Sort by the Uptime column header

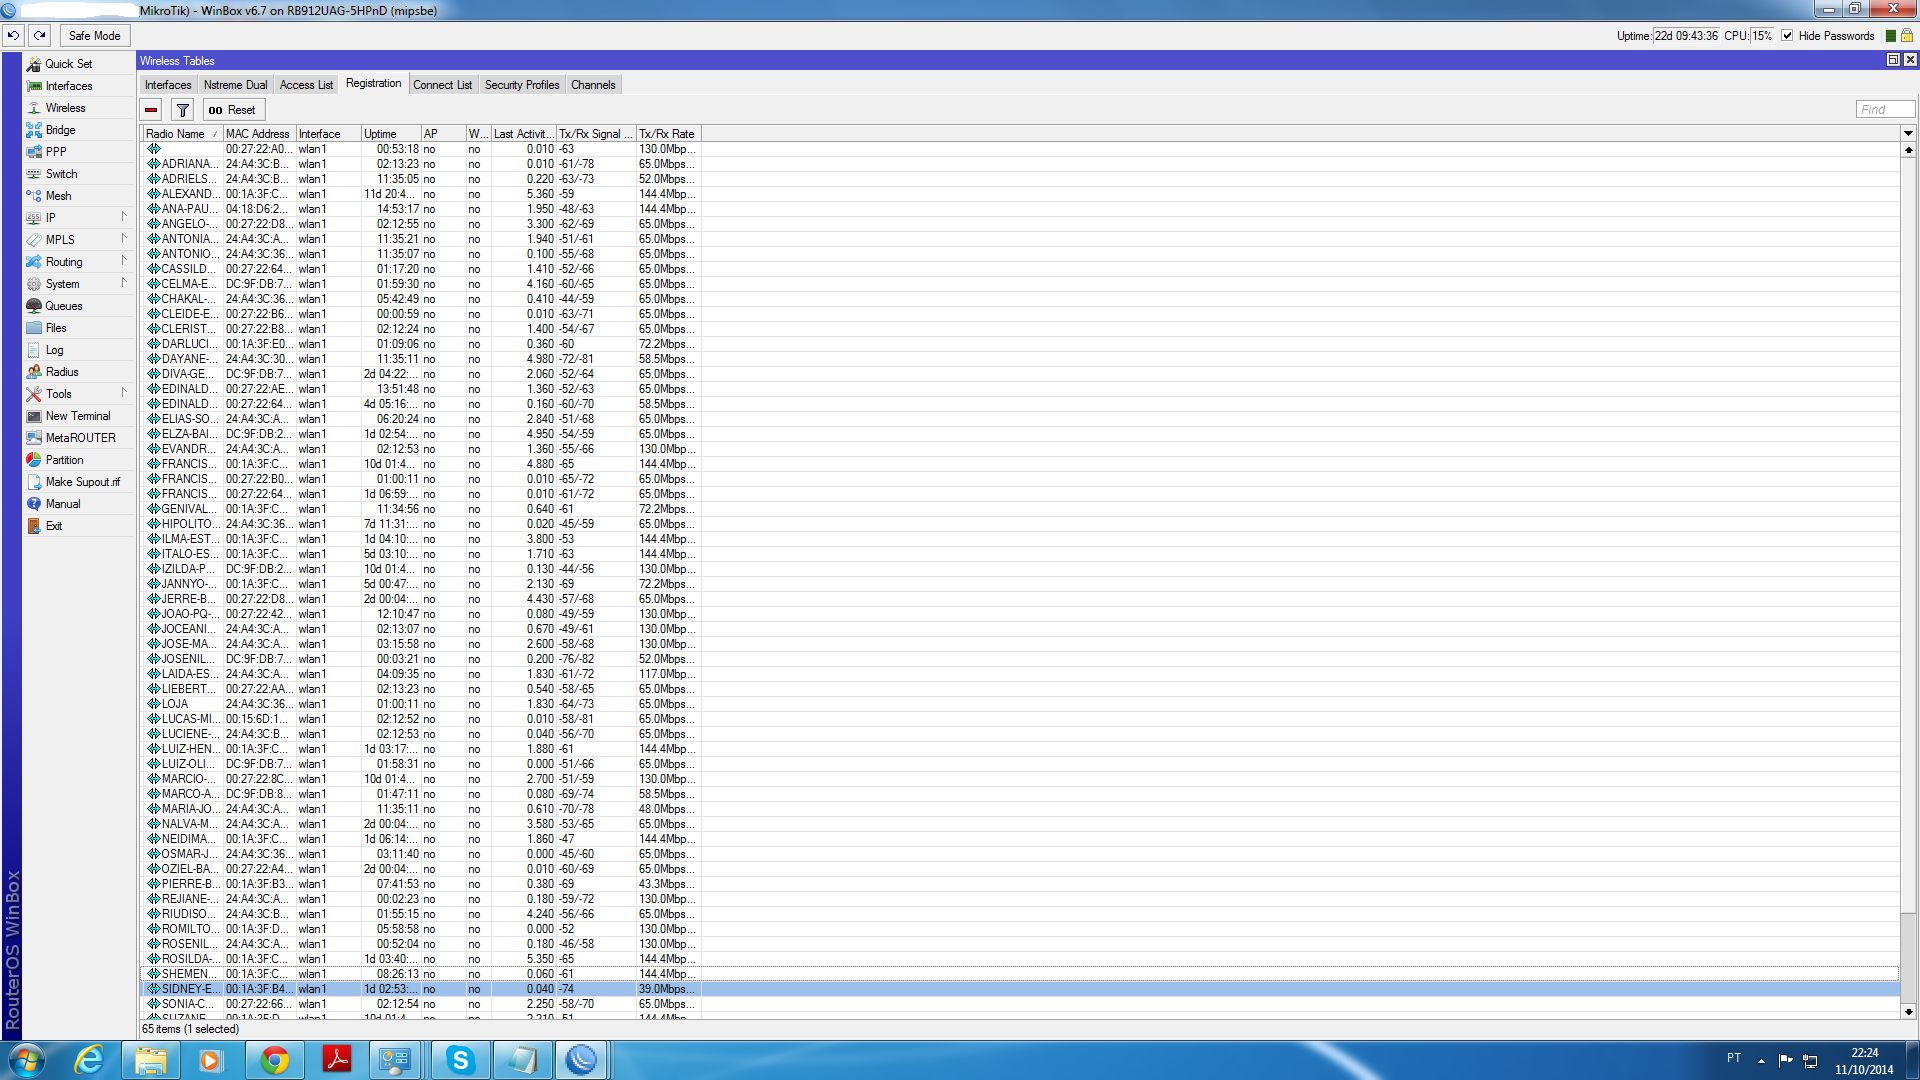coord(390,134)
